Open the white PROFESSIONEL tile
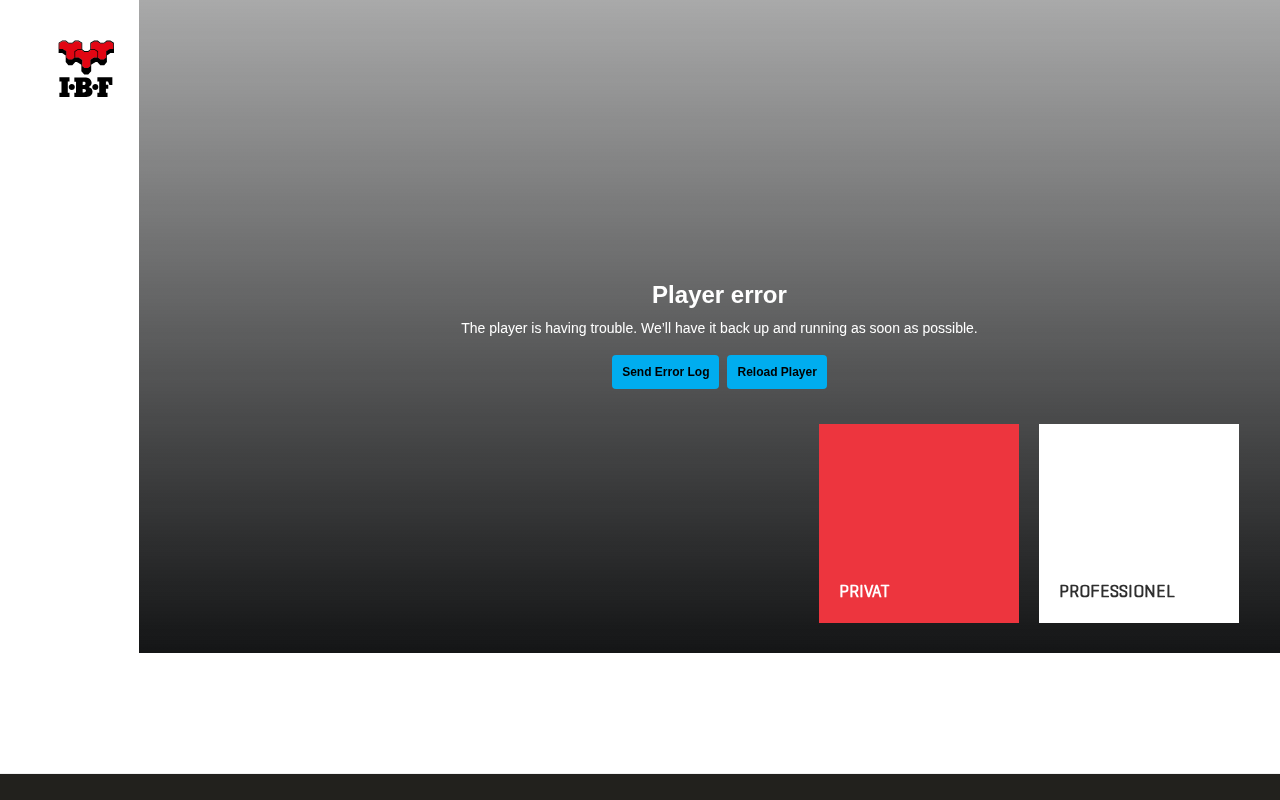Viewport: 1280px width, 800px height. [1139, 523]
